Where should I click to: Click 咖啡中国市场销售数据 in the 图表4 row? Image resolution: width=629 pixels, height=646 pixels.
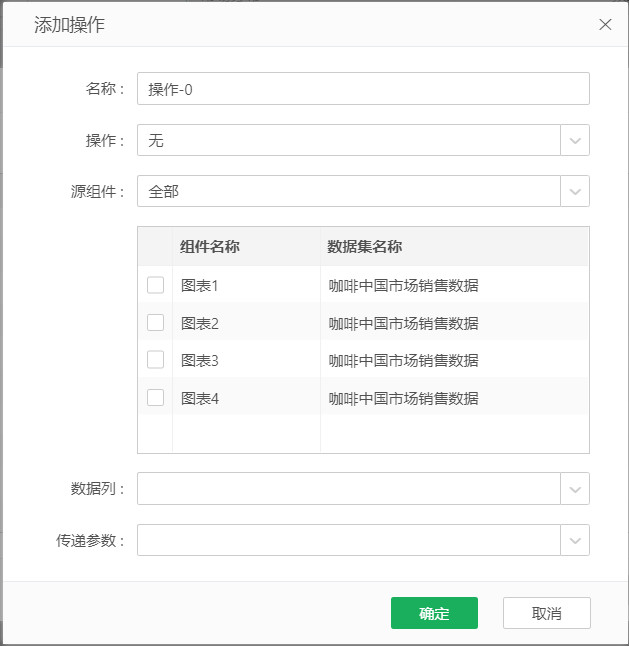(x=403, y=398)
